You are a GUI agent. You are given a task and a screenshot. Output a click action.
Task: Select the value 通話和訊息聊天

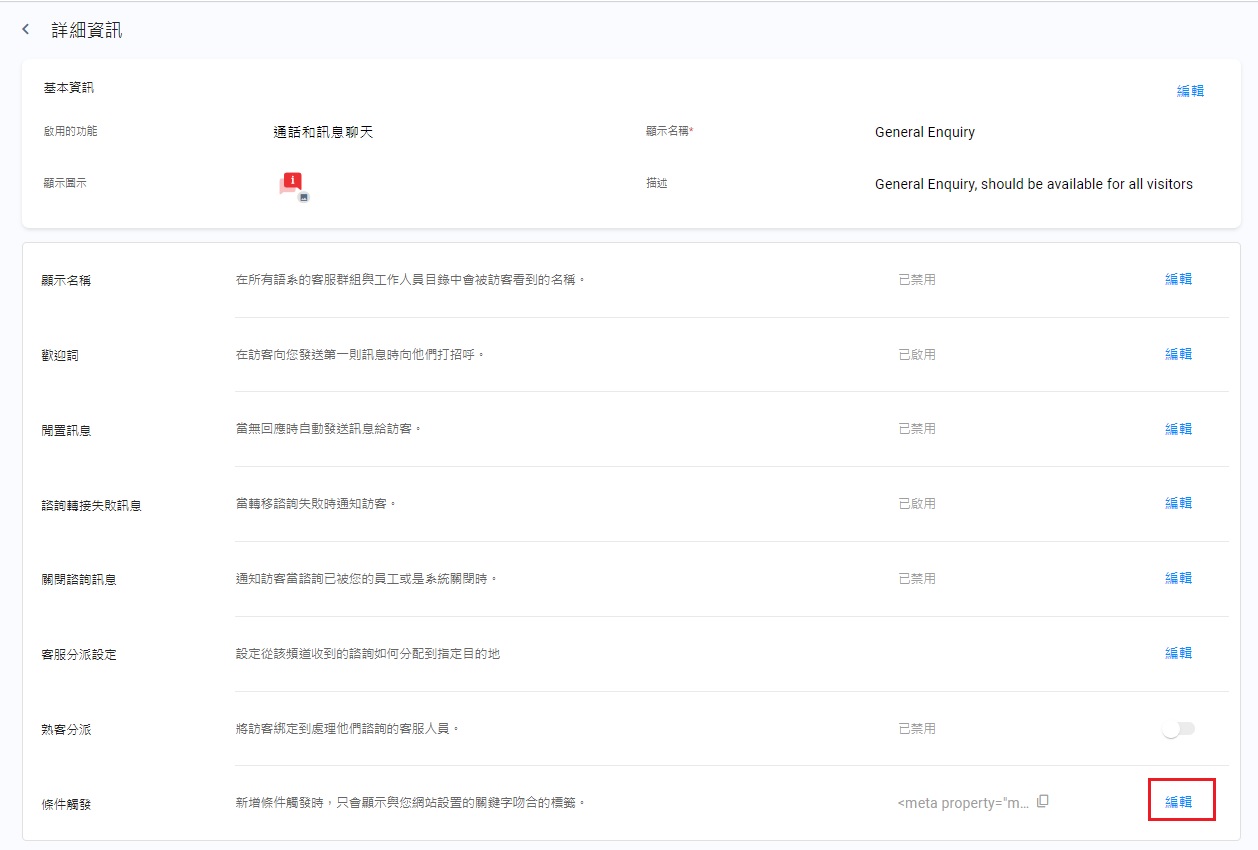[x=323, y=132]
